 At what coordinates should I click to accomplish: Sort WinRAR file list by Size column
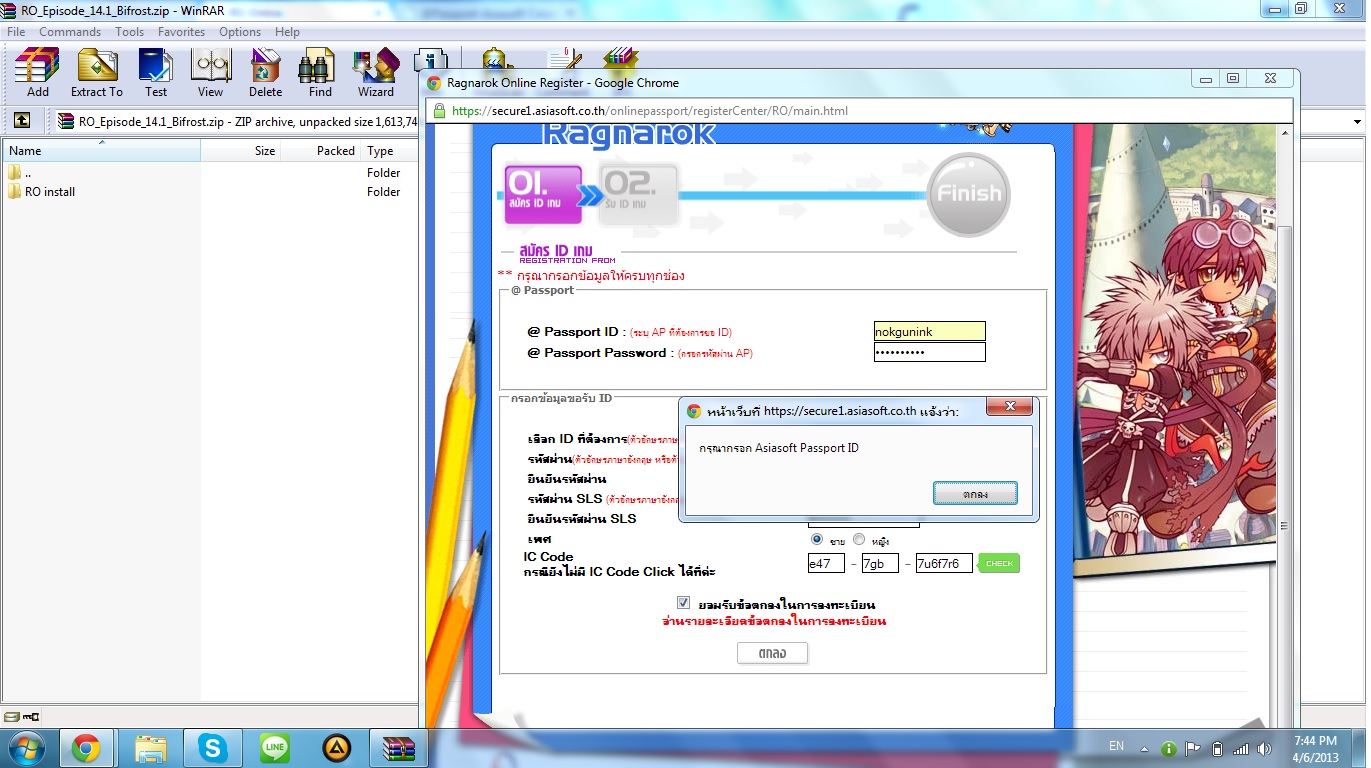pos(240,151)
